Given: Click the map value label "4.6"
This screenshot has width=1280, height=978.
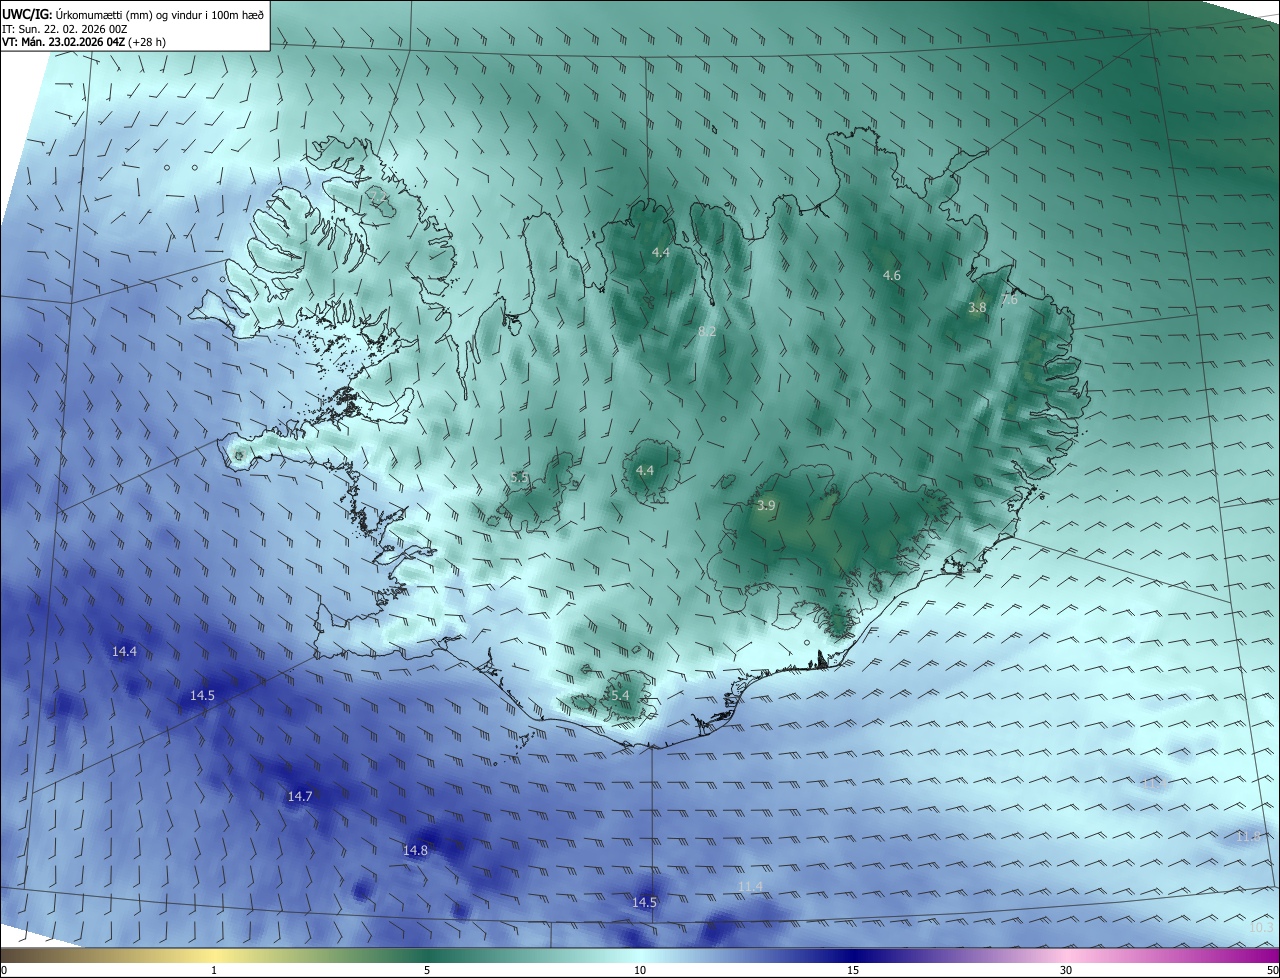Looking at the screenshot, I should (892, 275).
